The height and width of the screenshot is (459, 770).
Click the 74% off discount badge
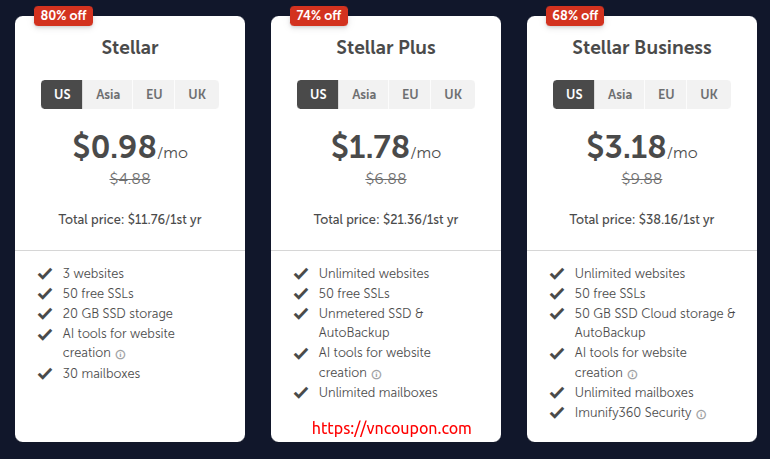click(x=318, y=15)
